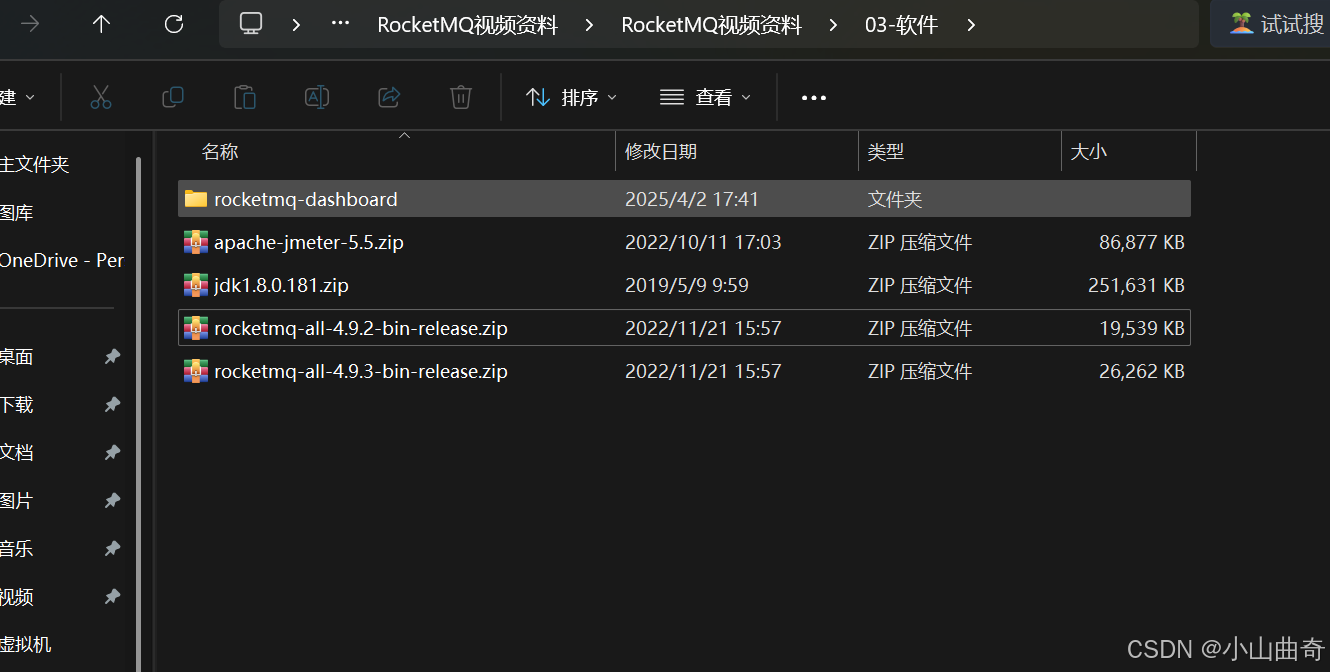Open 虚拟机 in the navigation pane
Image resolution: width=1330 pixels, height=672 pixels.
point(26,645)
